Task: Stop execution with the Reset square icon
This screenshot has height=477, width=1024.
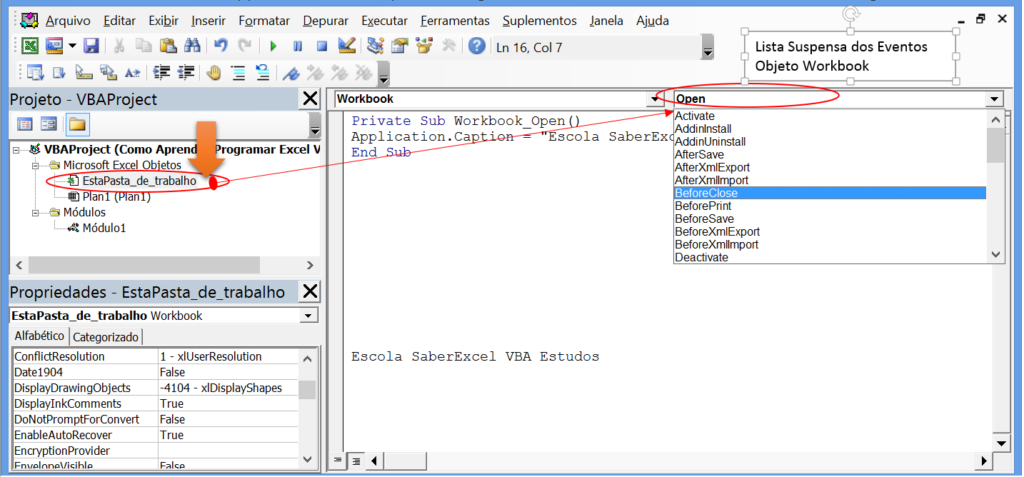Action: [322, 46]
